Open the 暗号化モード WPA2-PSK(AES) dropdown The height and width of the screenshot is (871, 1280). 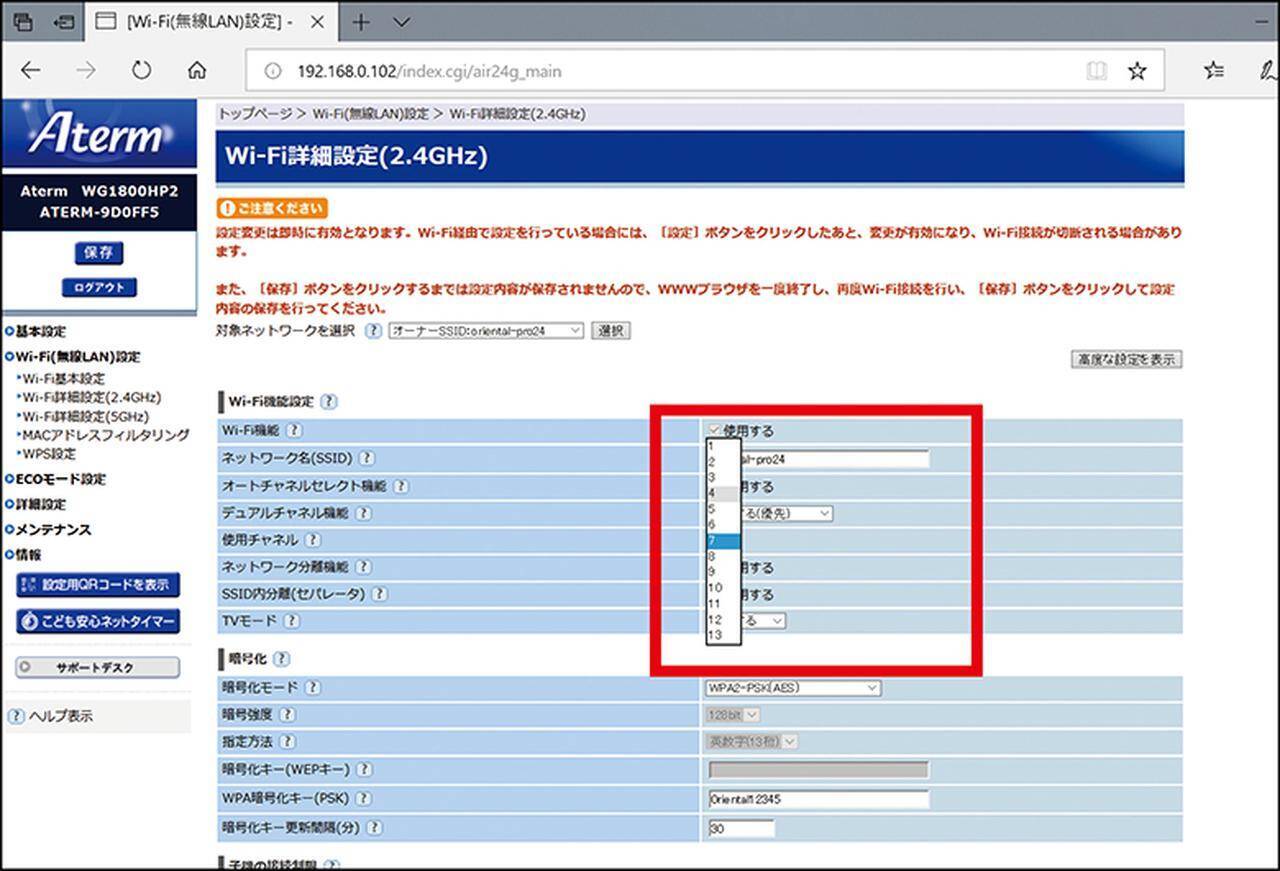(x=793, y=688)
